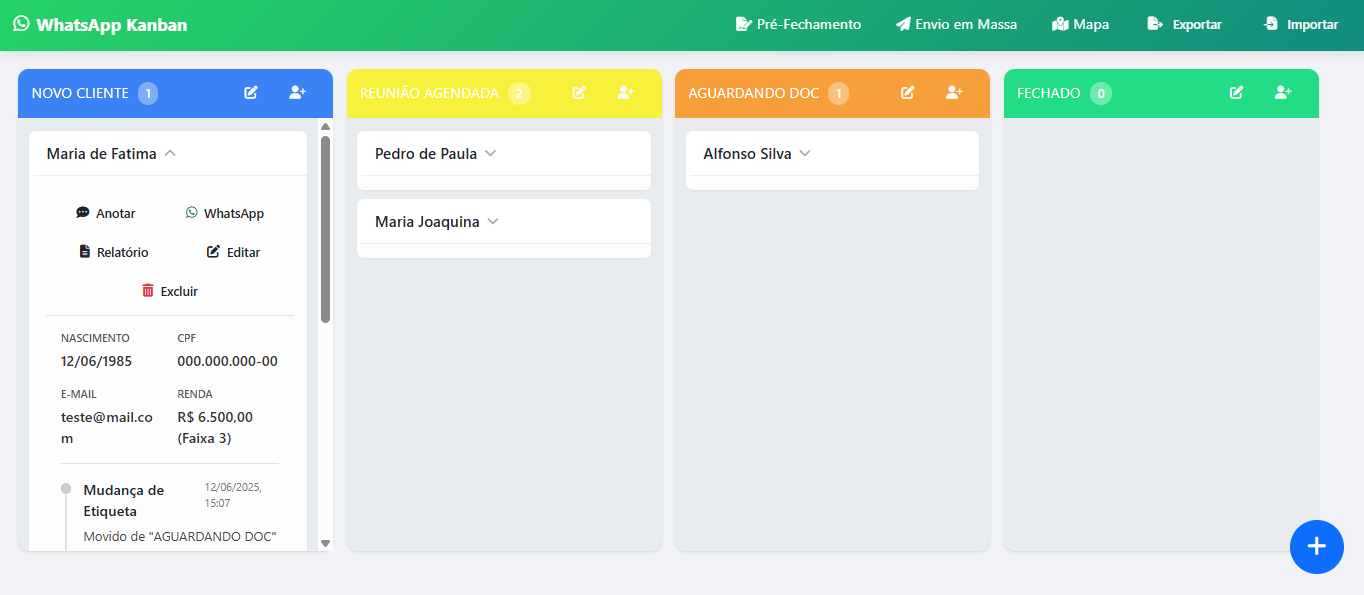
Task: Click edit icon on REUNIÃO AGENDADA column
Action: pyautogui.click(x=579, y=93)
